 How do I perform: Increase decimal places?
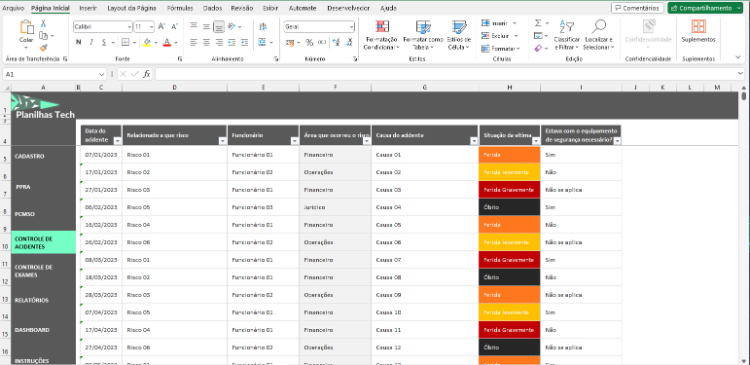[336, 43]
